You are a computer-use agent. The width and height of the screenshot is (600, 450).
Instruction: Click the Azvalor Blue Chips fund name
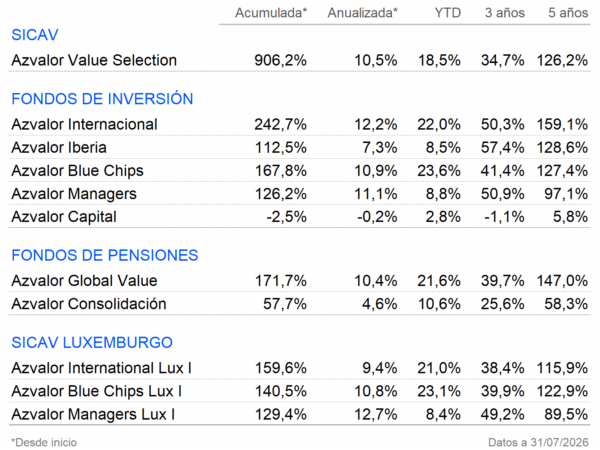pos(77,171)
